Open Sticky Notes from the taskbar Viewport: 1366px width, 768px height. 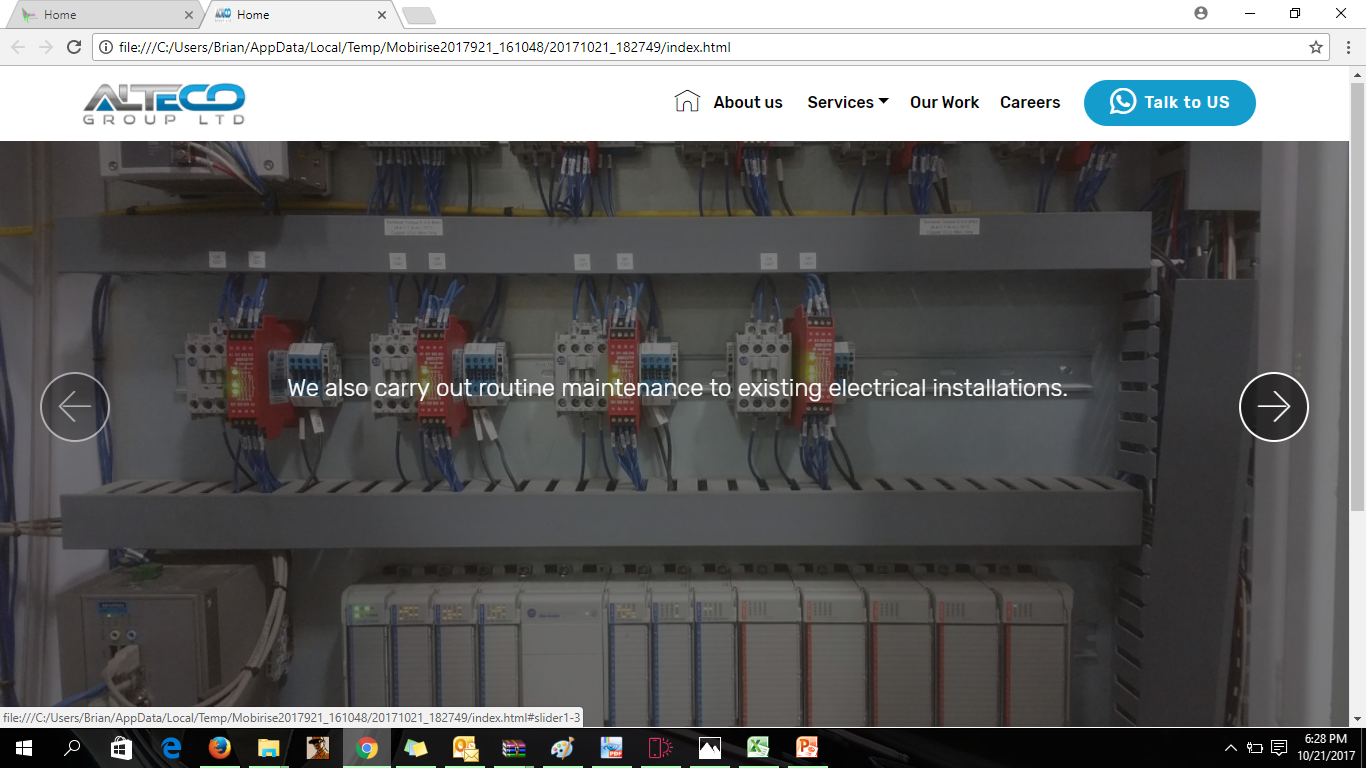415,748
